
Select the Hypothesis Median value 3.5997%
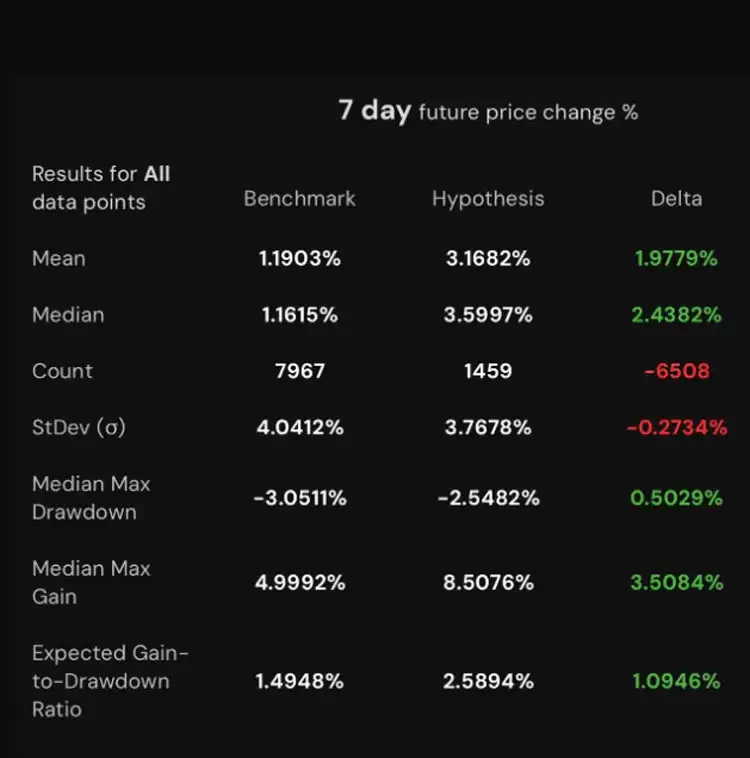click(x=488, y=315)
